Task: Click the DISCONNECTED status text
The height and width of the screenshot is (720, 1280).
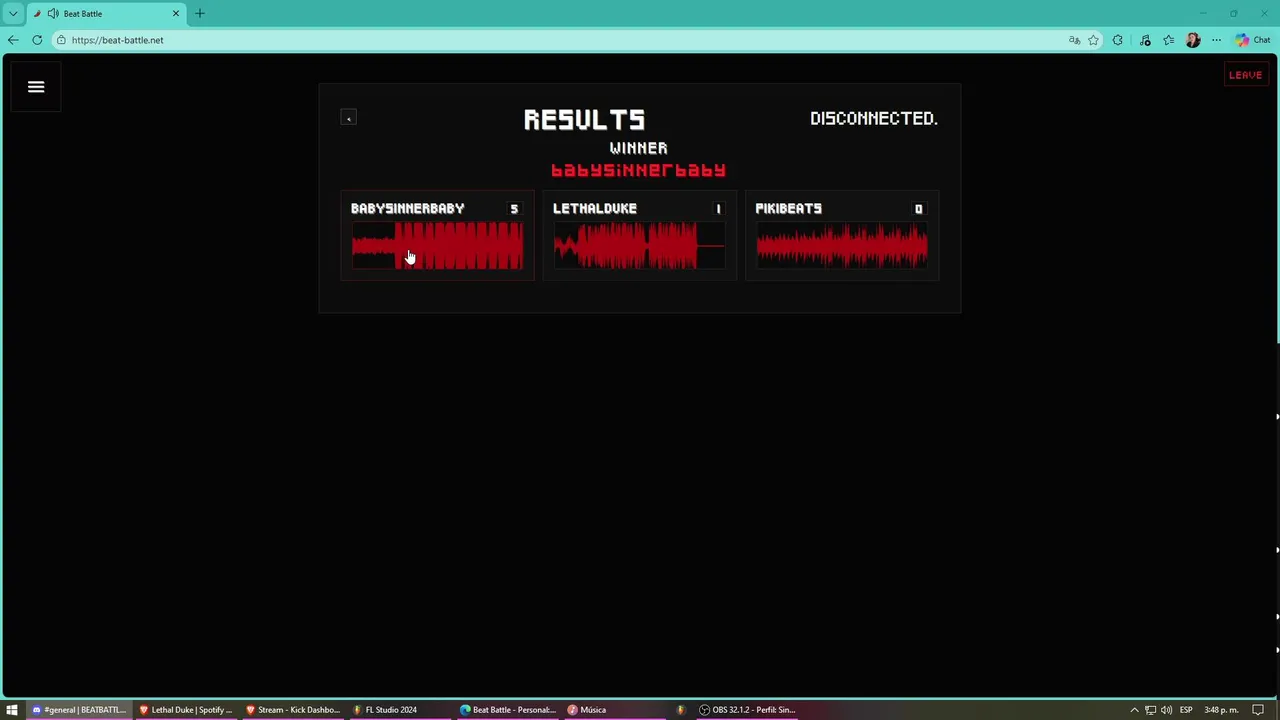Action: [874, 118]
